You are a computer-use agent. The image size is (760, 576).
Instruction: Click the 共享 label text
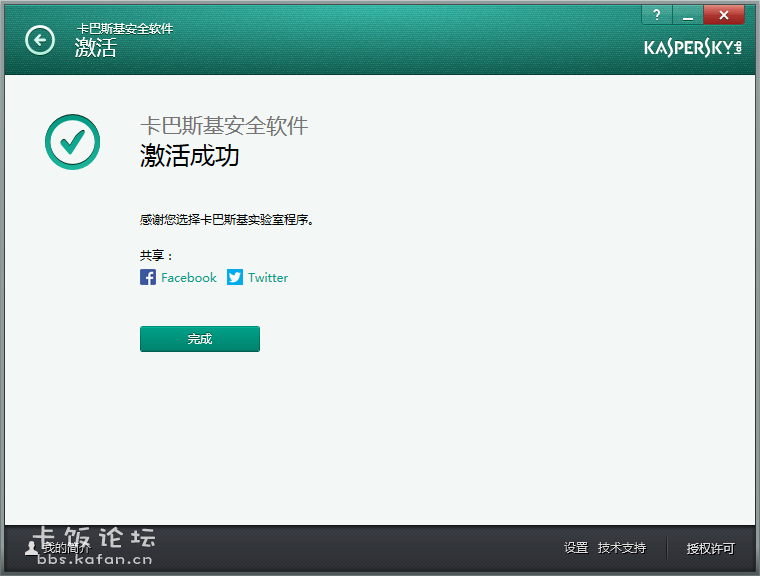[x=156, y=256]
